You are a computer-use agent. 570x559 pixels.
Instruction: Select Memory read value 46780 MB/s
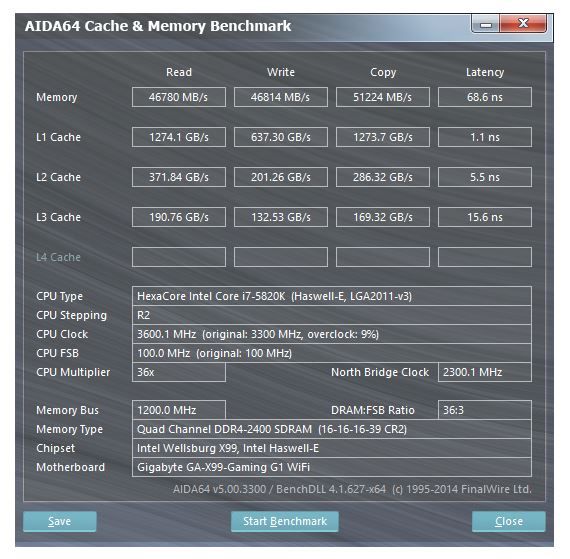click(x=178, y=97)
